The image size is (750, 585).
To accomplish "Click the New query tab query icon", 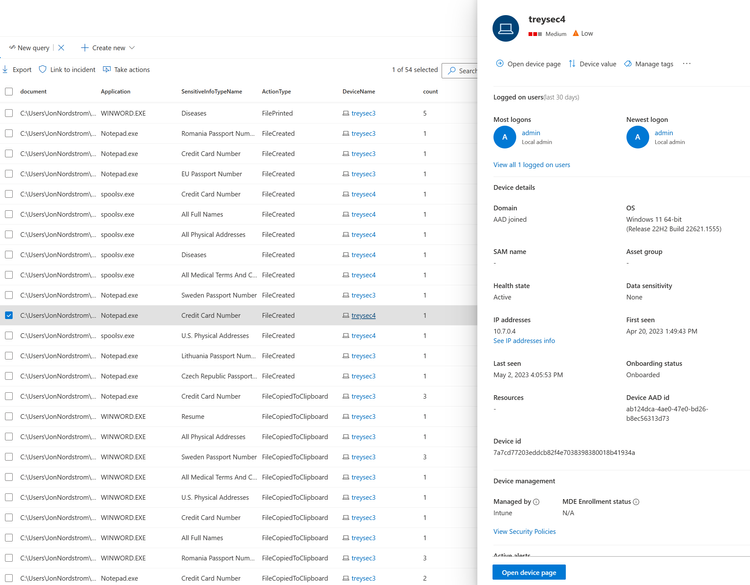I will (12, 47).
